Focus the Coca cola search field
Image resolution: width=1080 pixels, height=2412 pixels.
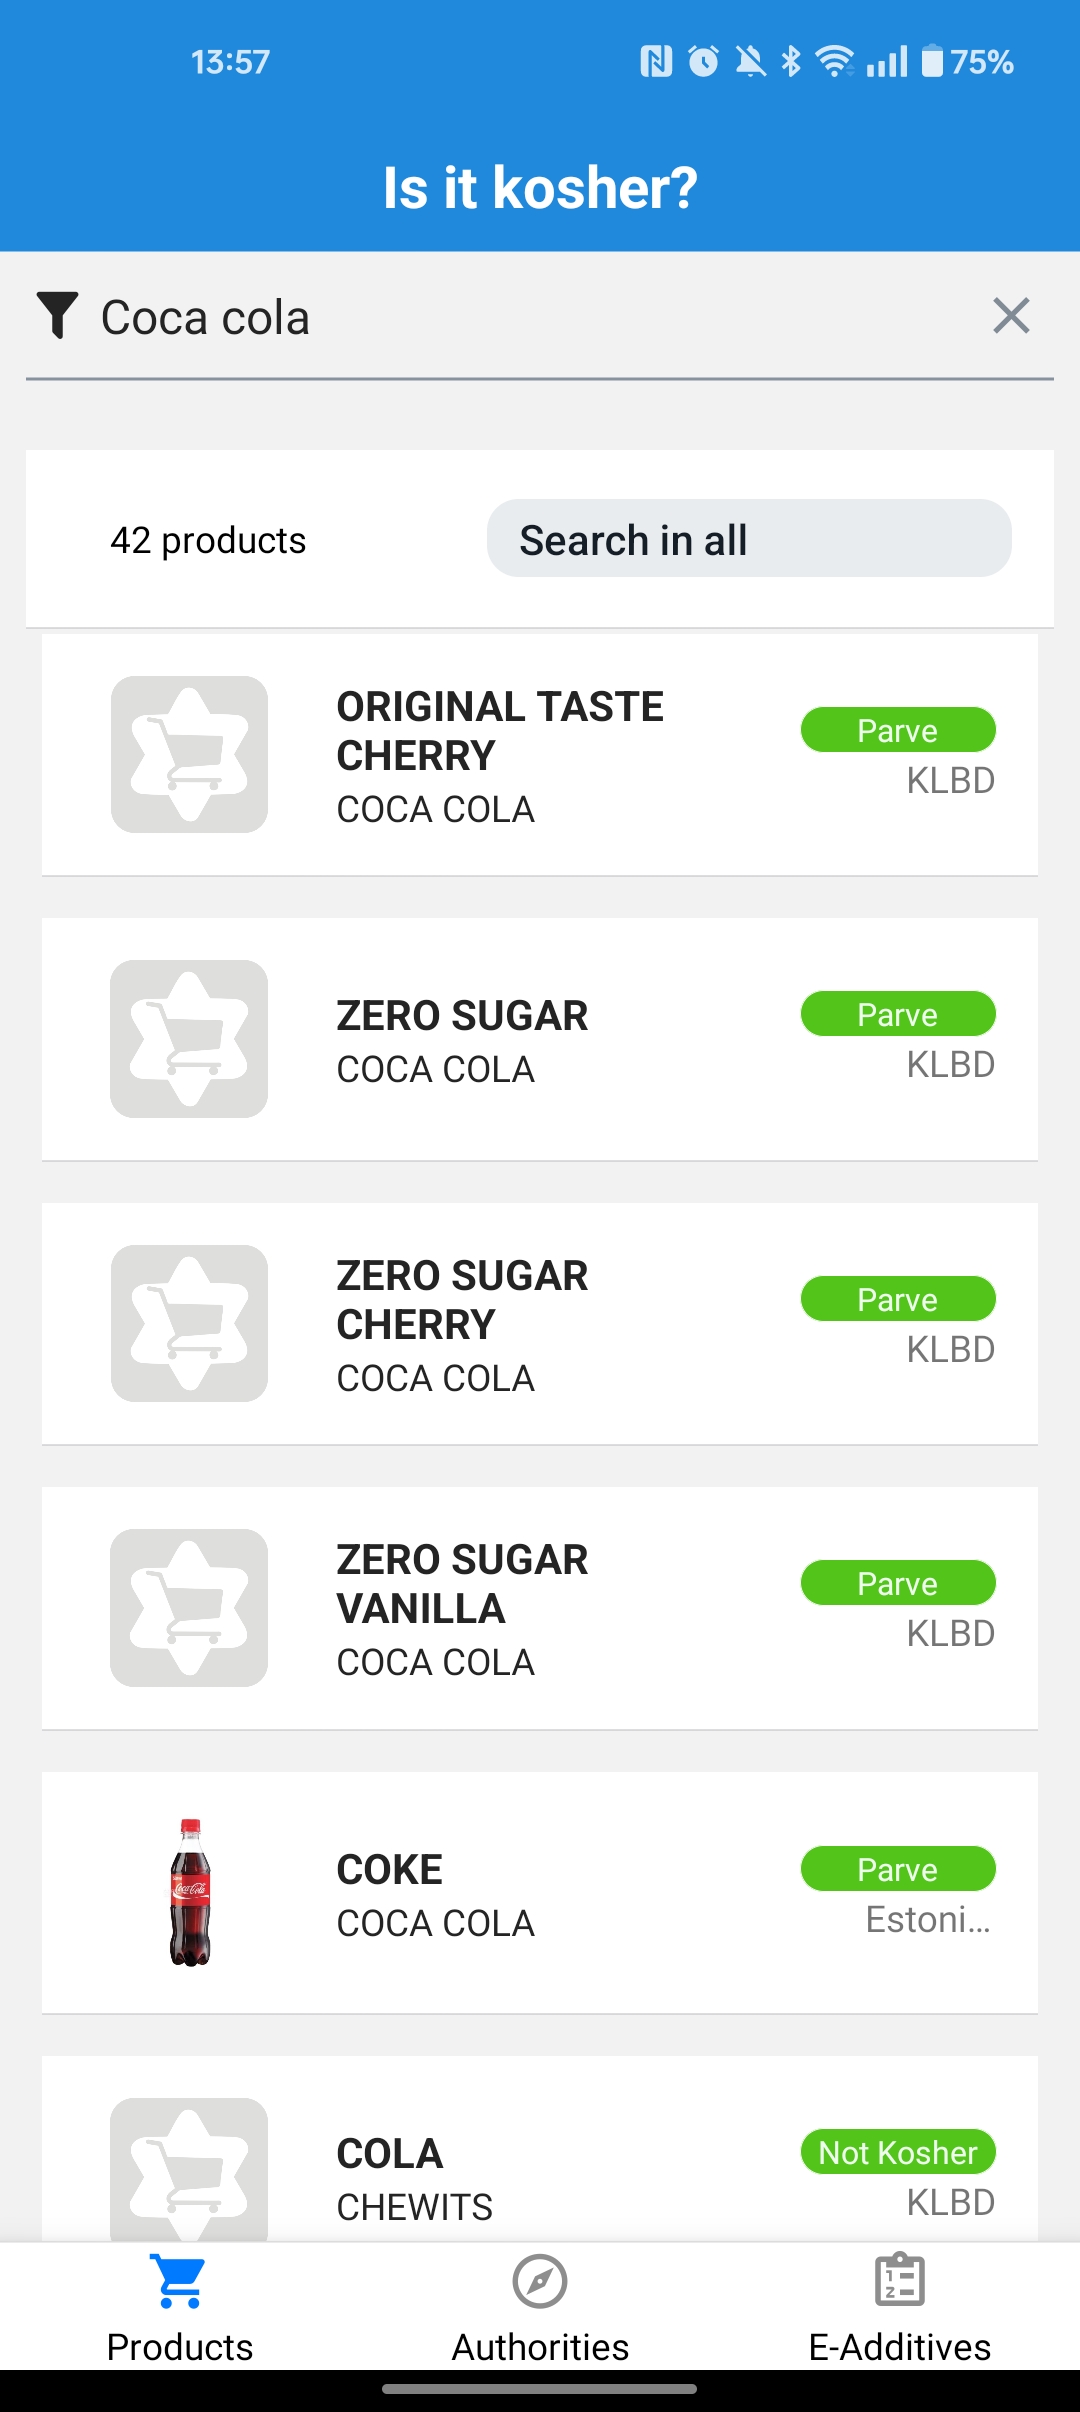tap(540, 317)
